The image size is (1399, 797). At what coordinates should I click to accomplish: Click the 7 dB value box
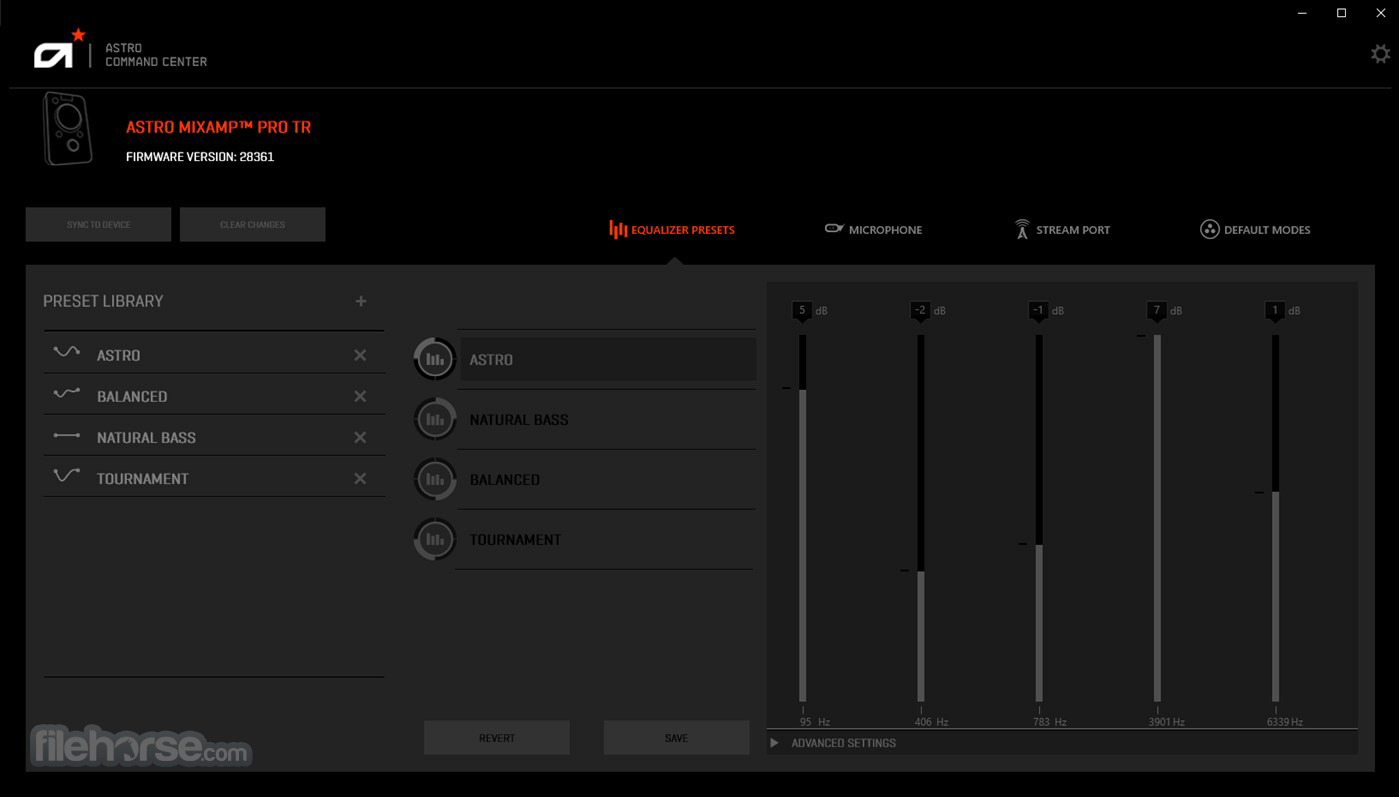pos(1156,311)
